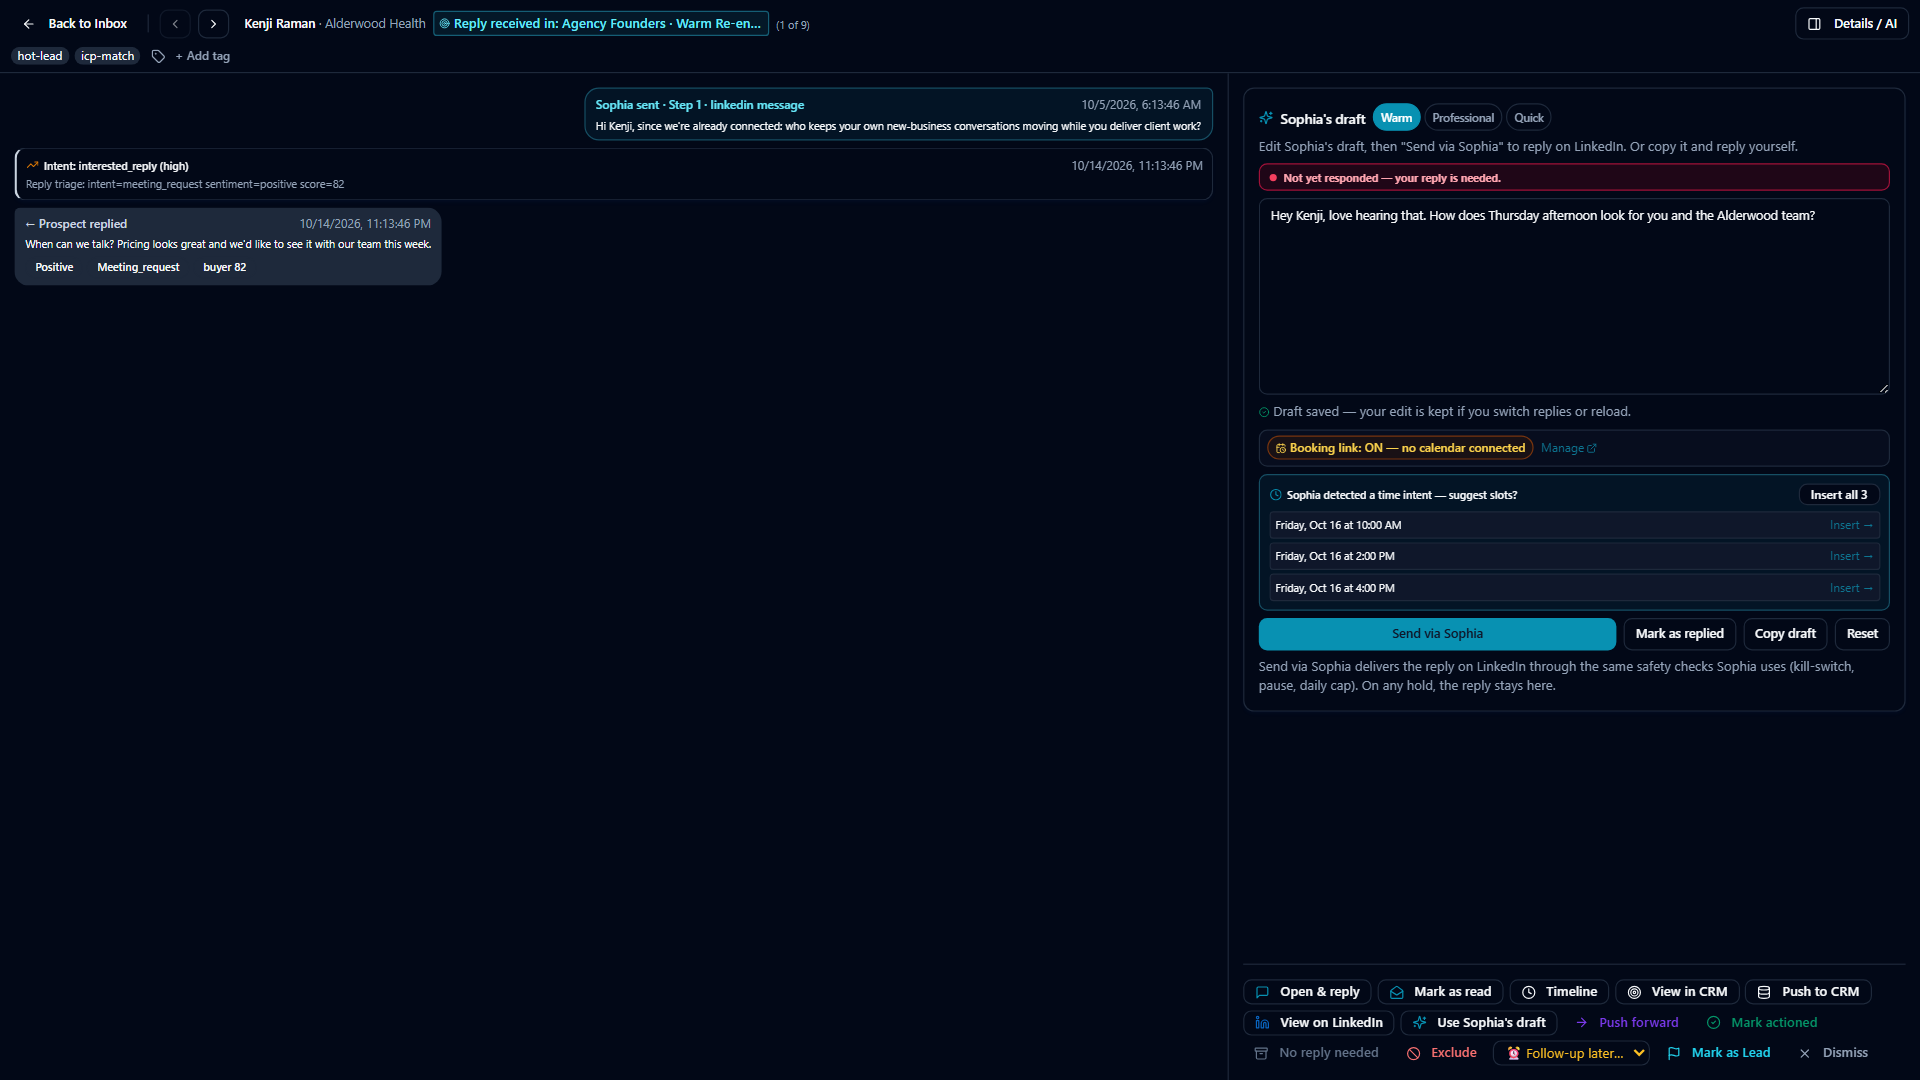Open the View on LinkedIn action
The image size is (1920, 1080).
pos(1318,1022)
